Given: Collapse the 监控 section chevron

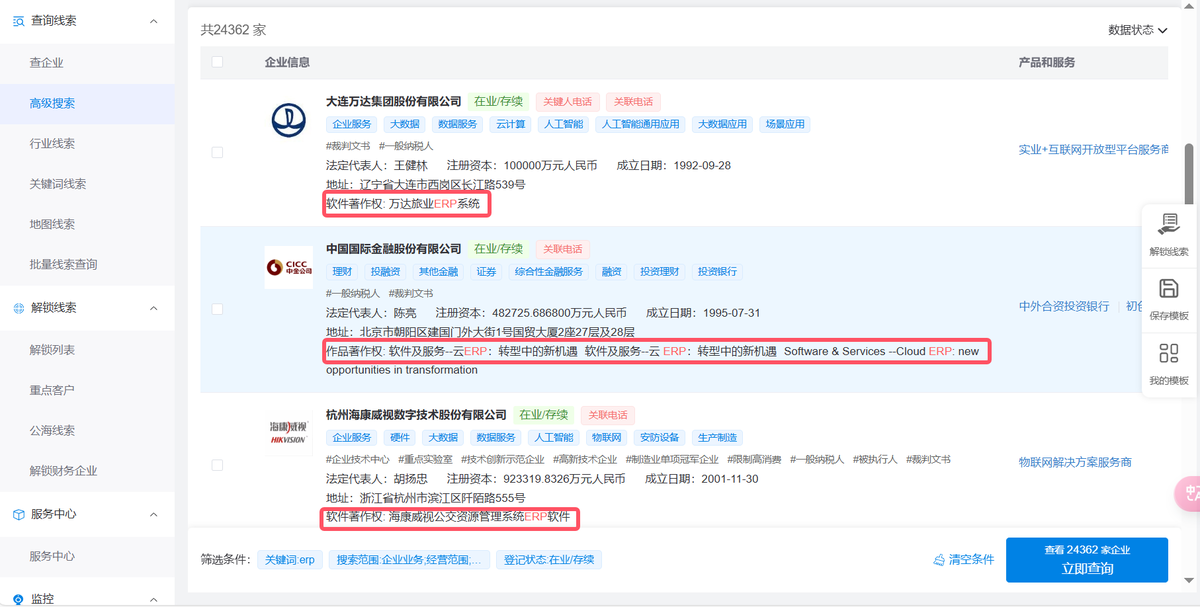Looking at the screenshot, I should (153, 599).
